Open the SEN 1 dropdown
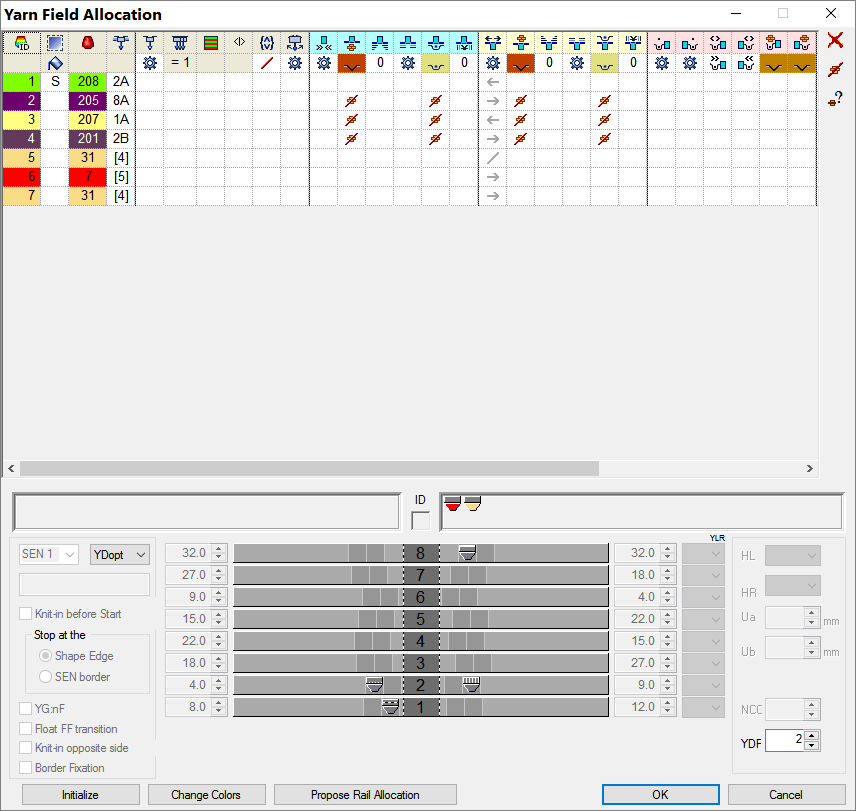Image resolution: width=856 pixels, height=811 pixels. click(48, 554)
